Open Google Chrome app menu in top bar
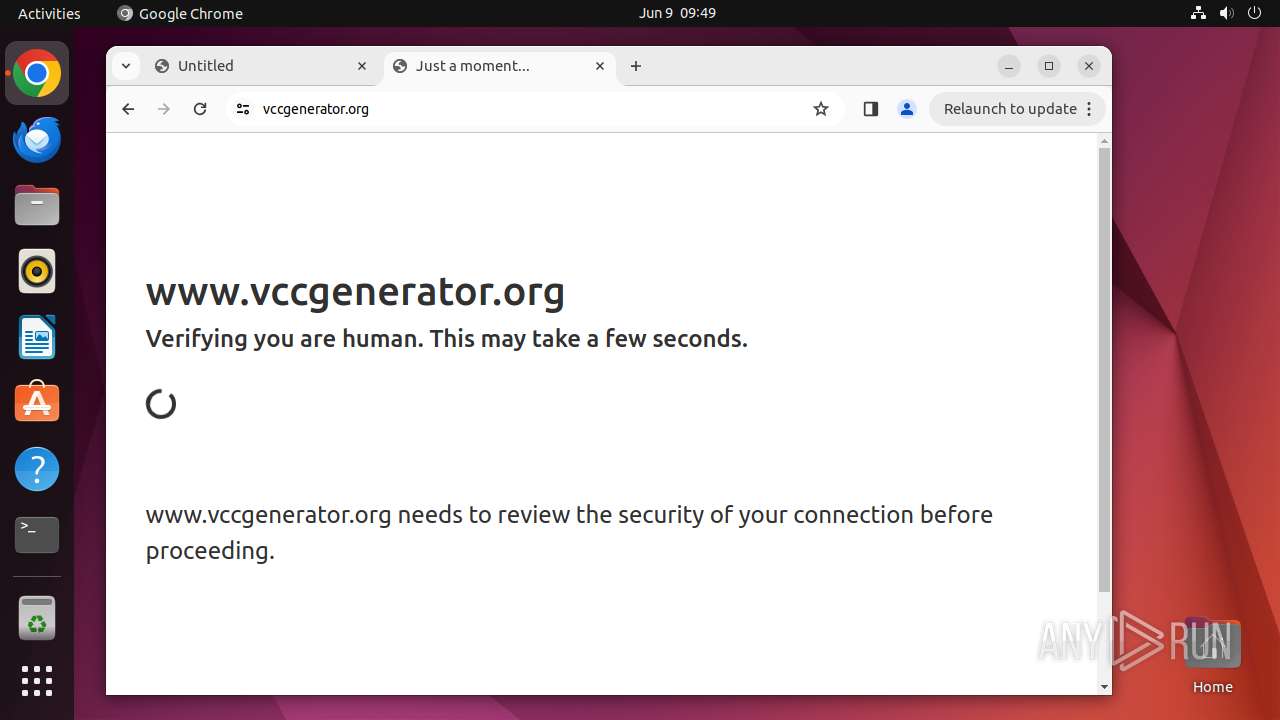The image size is (1280, 720). tap(180, 13)
